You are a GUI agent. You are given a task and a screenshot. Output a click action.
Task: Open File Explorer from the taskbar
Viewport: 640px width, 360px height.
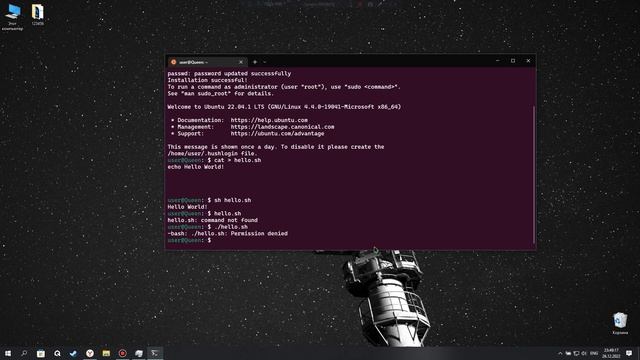coord(106,353)
